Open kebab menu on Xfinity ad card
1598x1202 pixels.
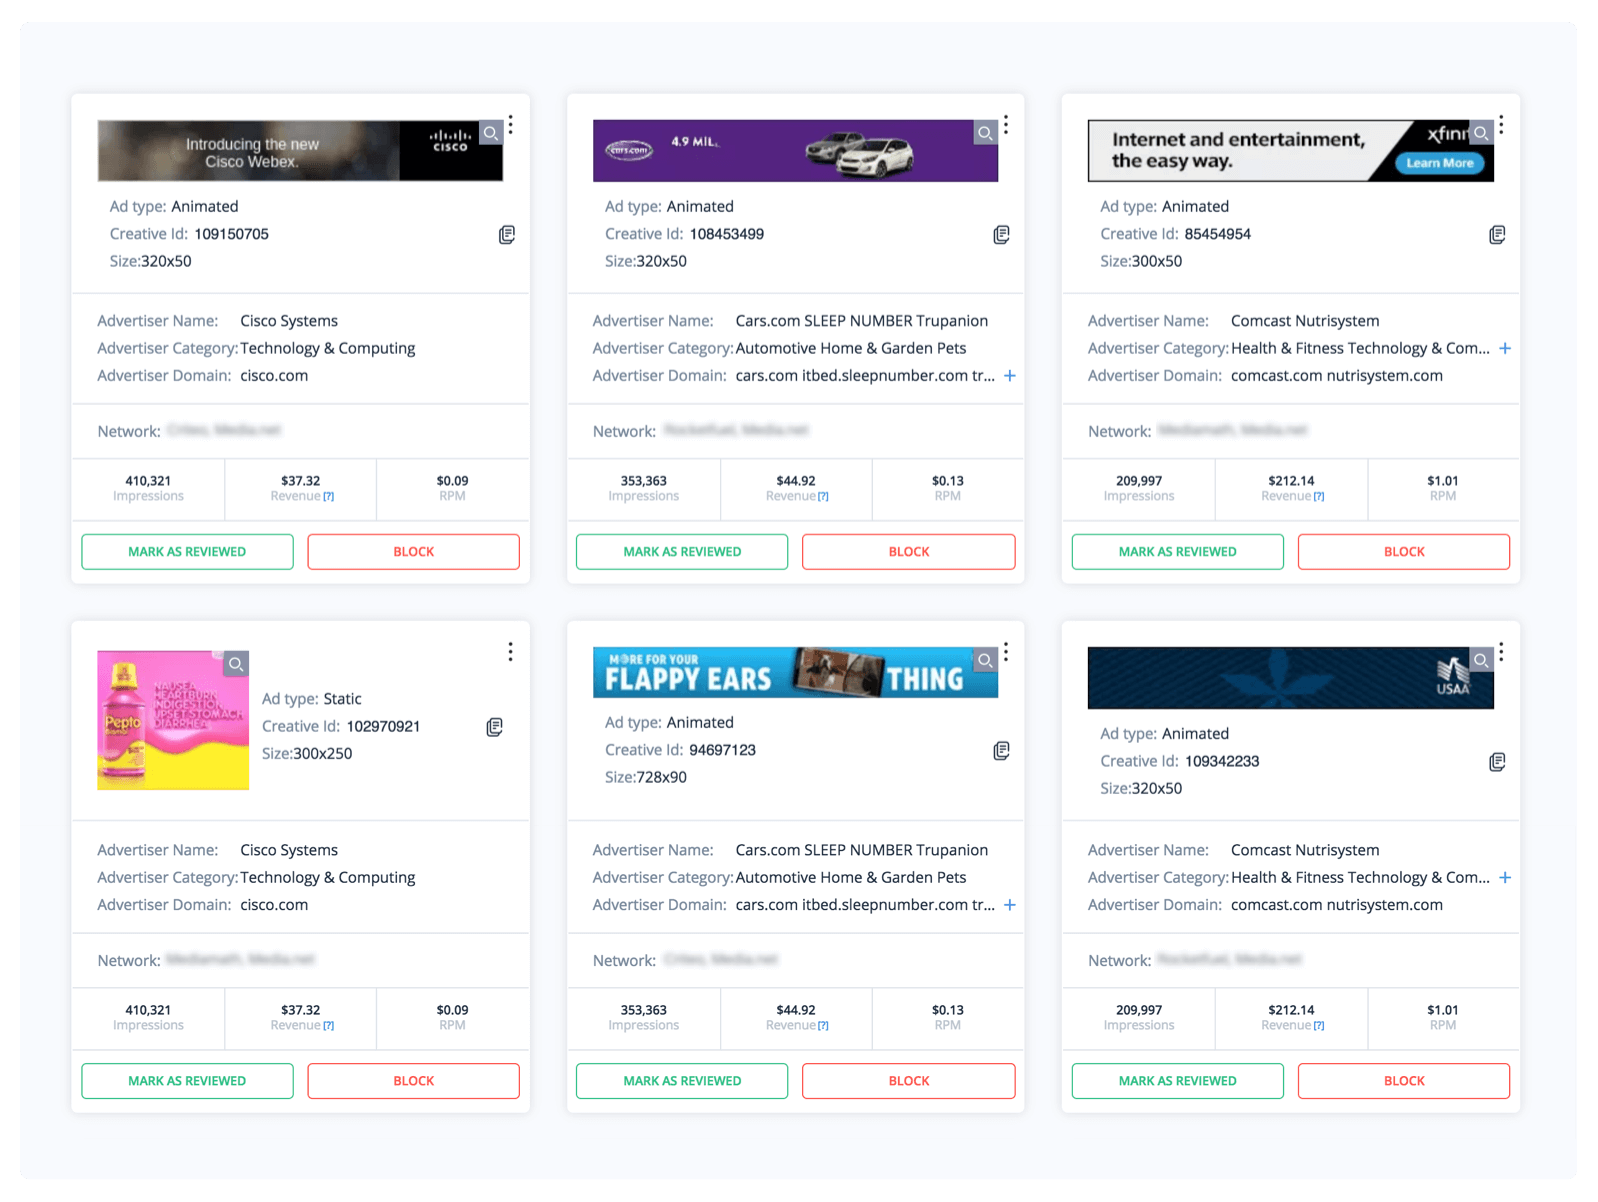click(x=1501, y=125)
